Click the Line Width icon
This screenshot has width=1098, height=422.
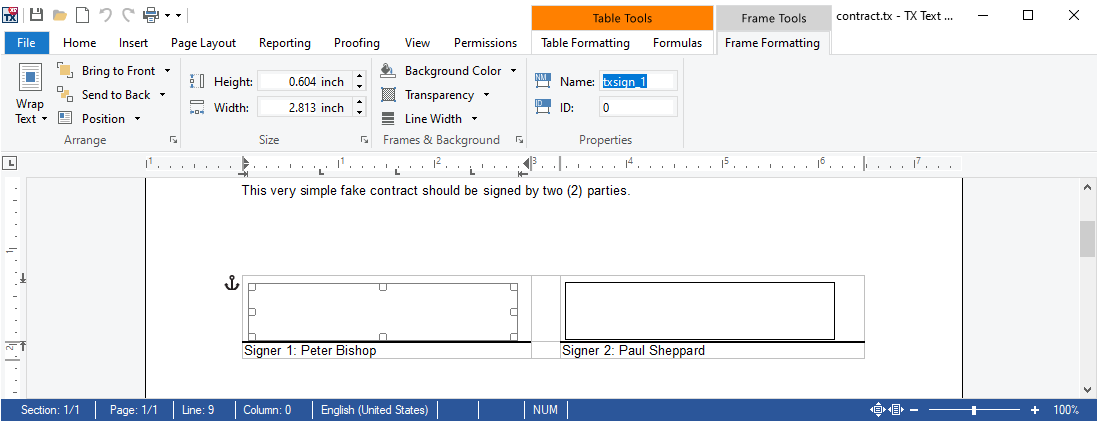[388, 118]
